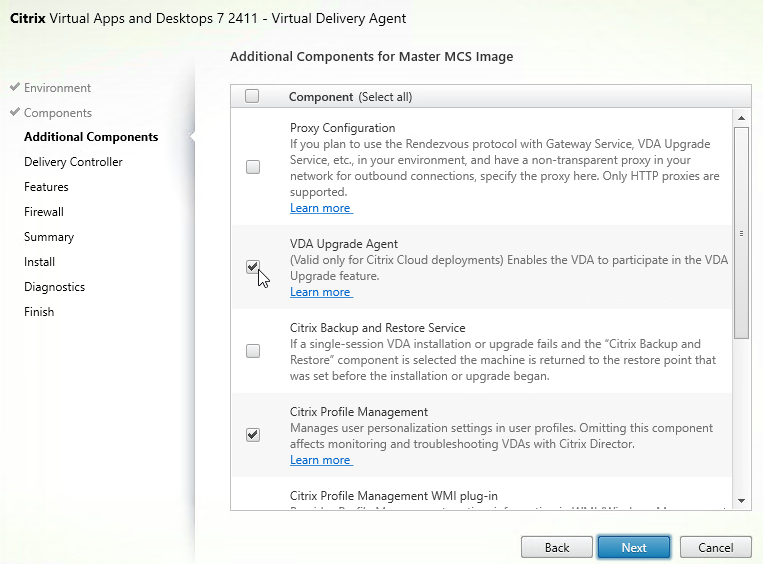Screen dimensions: 763x564
Task: Click the Environment step checkmark icon
Action: tap(15, 87)
